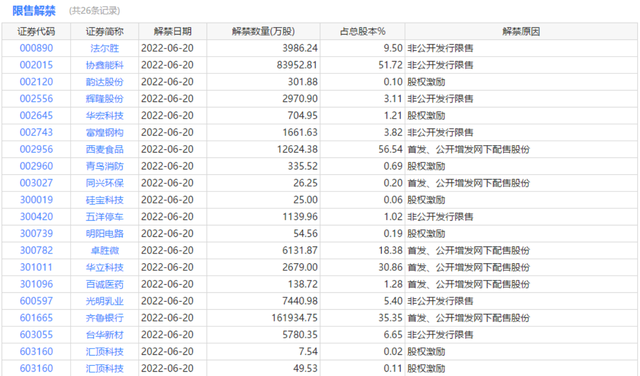Image resolution: width=640 pixels, height=376 pixels.
Task: Open stock code link 601665
Action: click(x=36, y=318)
